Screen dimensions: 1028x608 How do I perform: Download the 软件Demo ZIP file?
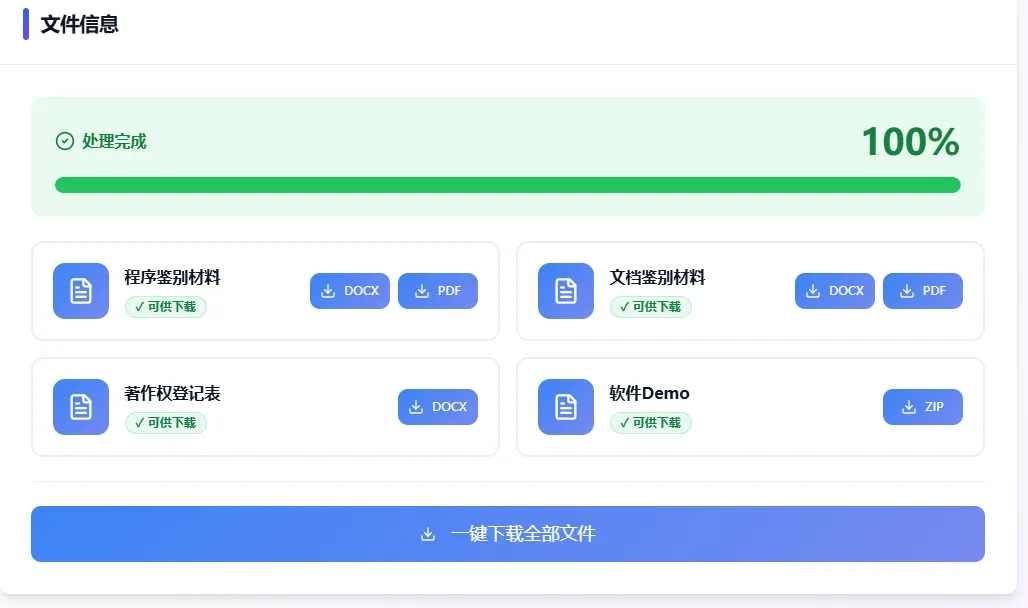[x=922, y=407]
